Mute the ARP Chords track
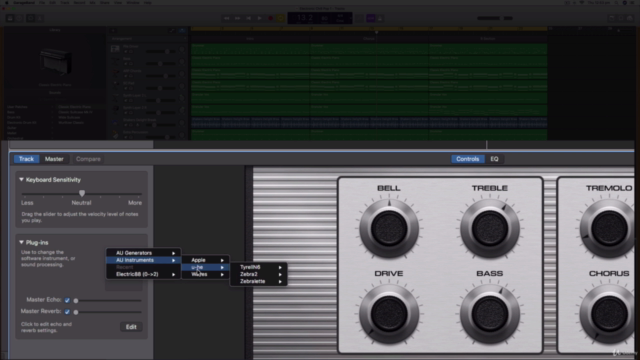The width and height of the screenshot is (640, 360). coord(126,76)
